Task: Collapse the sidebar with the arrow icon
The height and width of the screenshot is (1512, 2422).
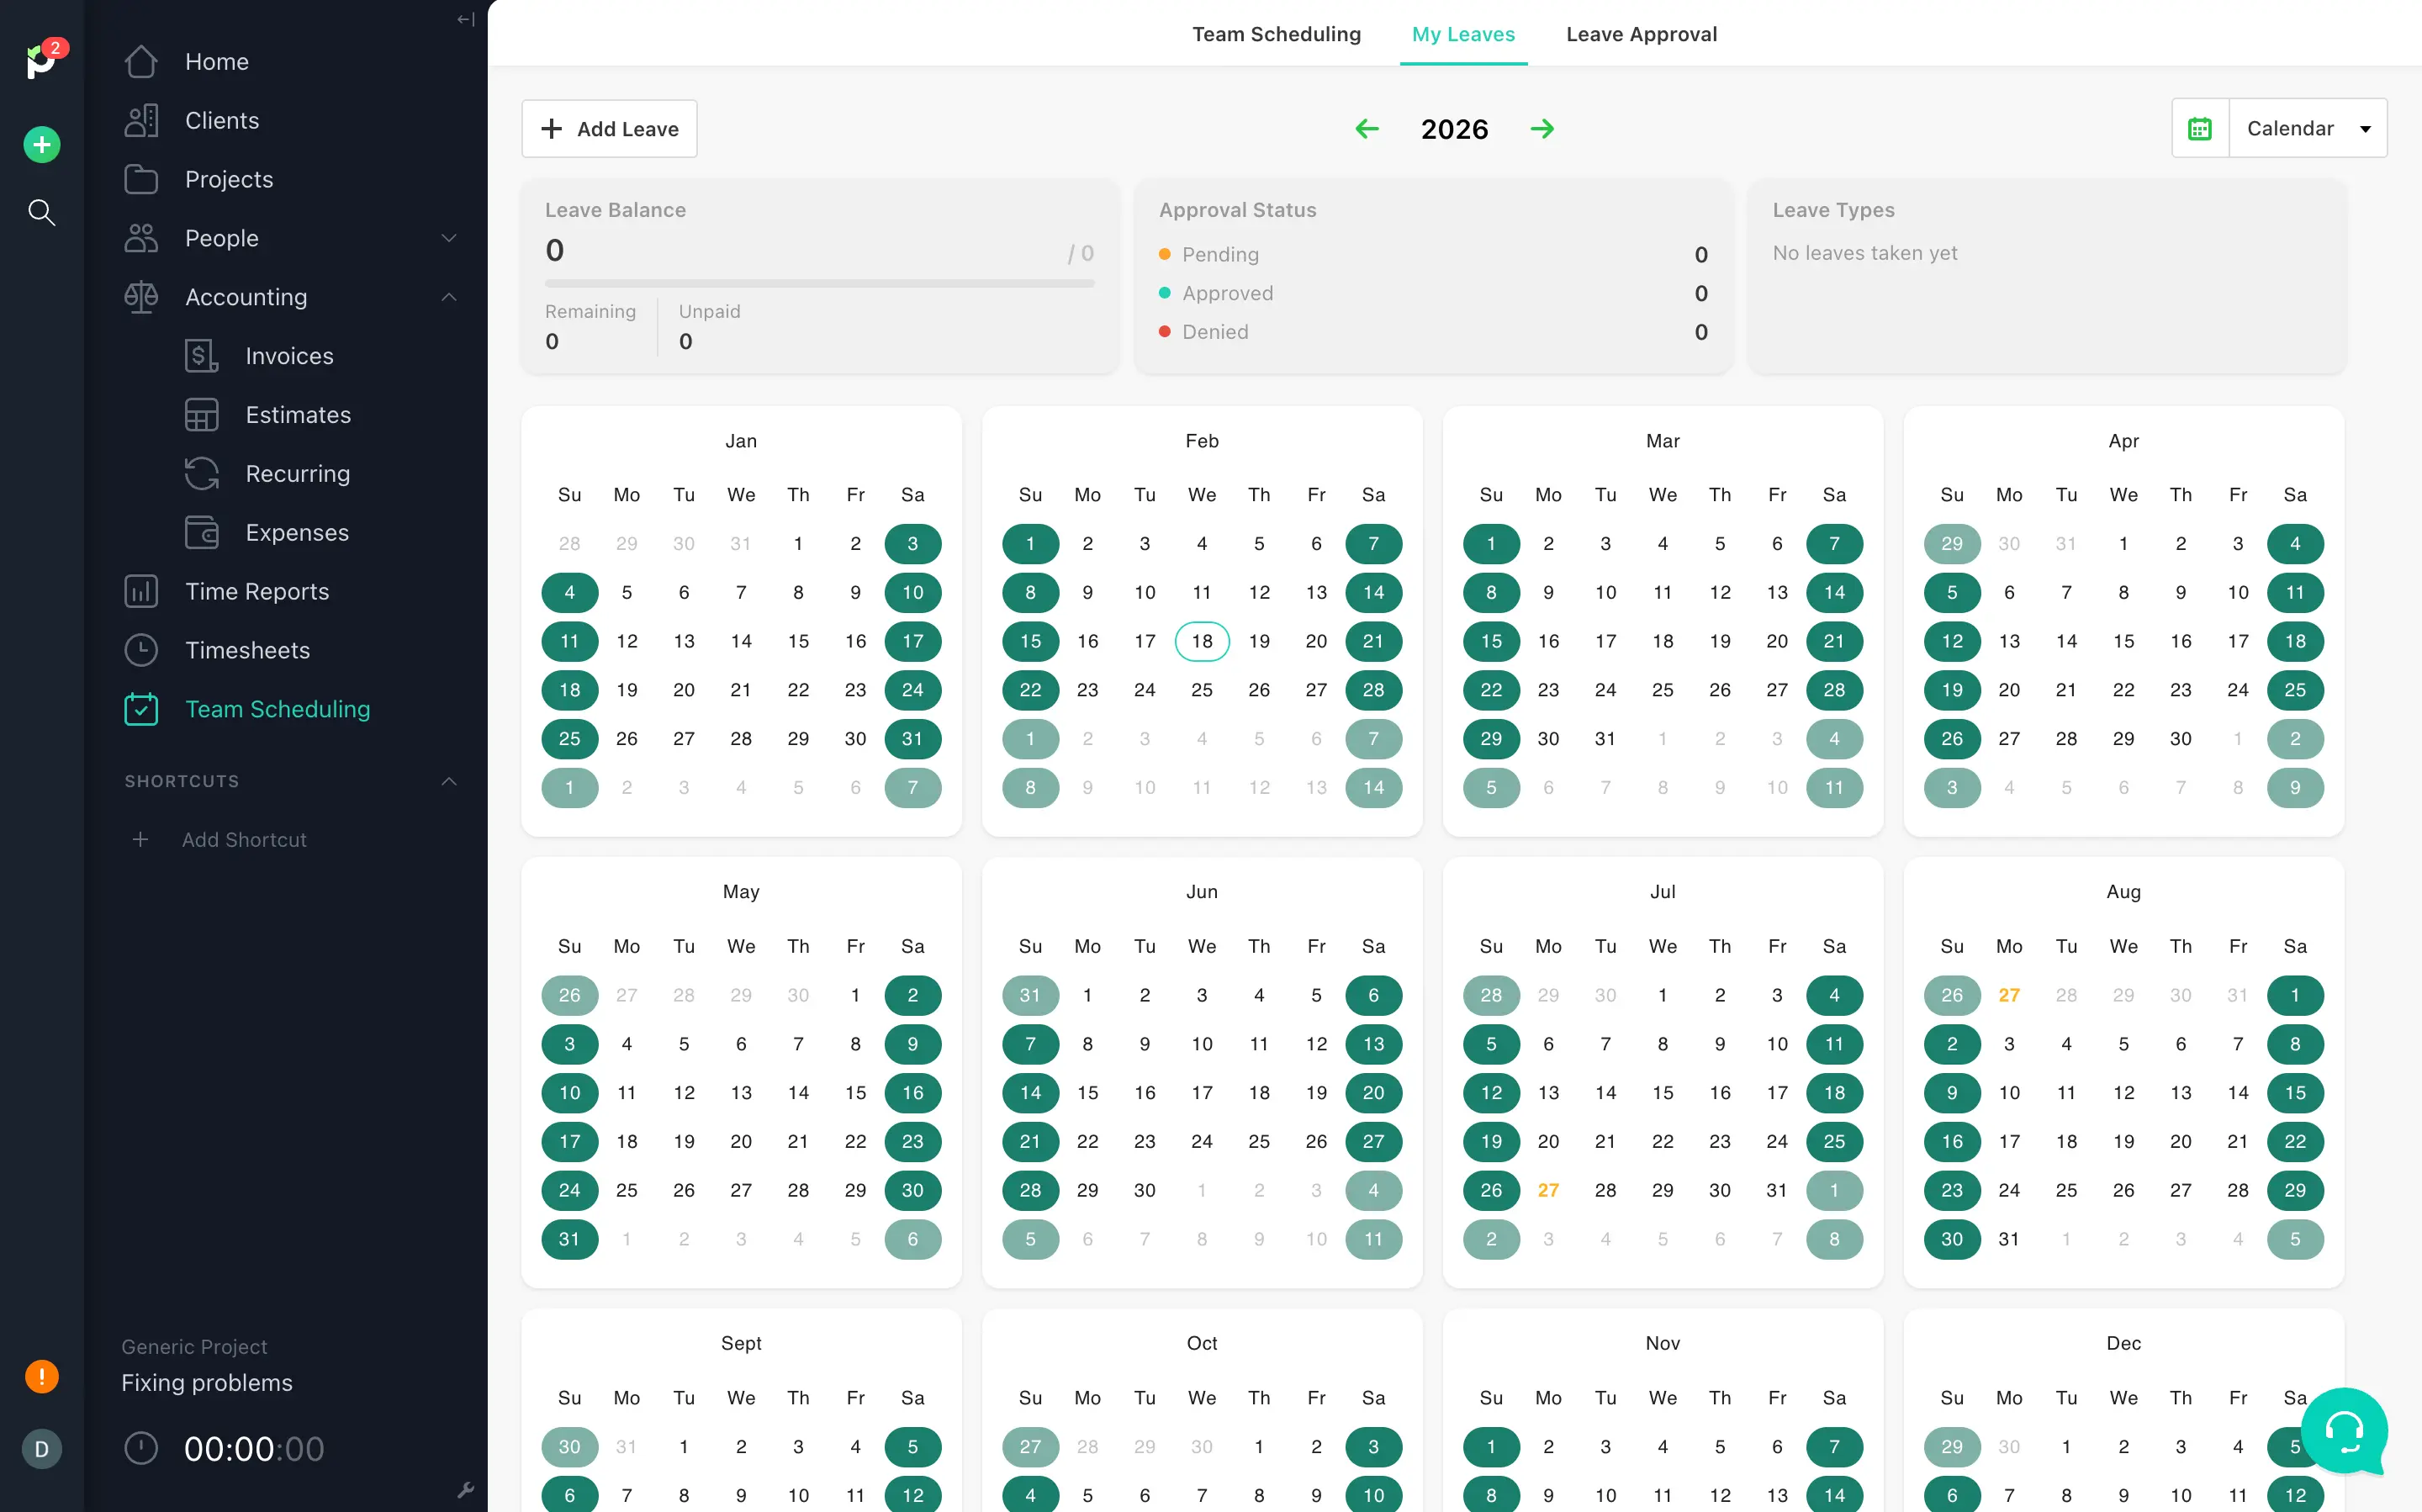Action: [465, 19]
